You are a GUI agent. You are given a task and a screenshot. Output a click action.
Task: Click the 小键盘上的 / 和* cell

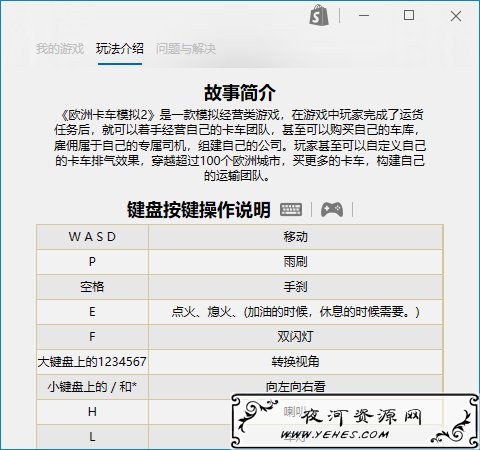pyautogui.click(x=92, y=387)
